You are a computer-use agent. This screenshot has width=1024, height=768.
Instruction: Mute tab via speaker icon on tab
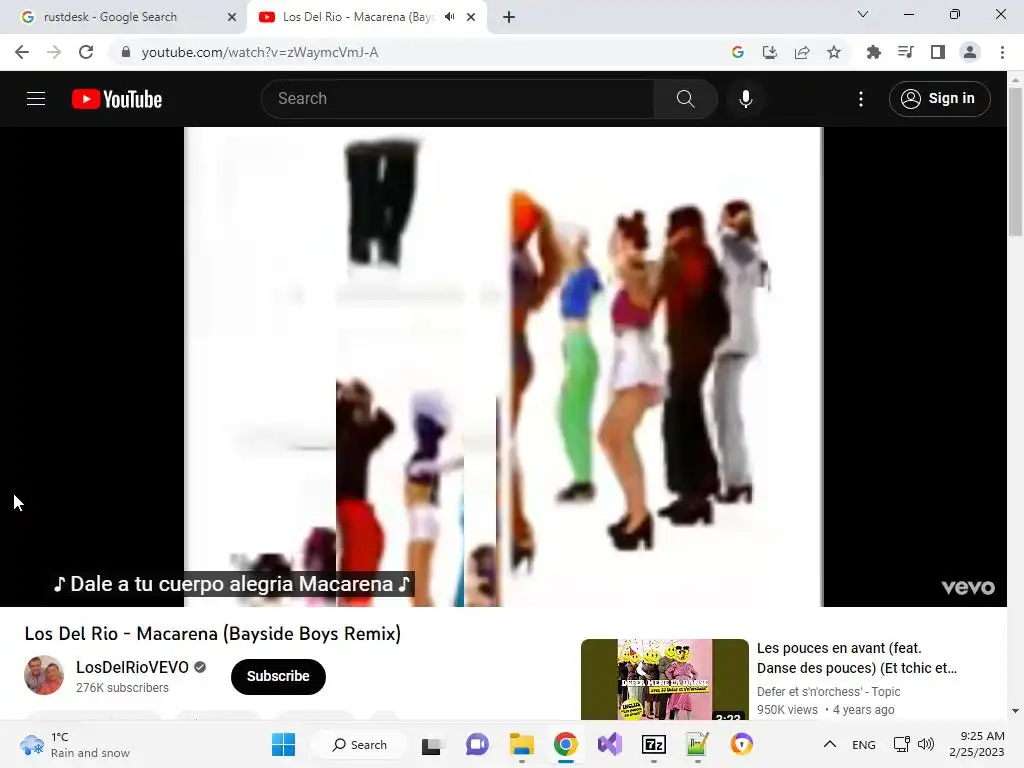(x=449, y=17)
